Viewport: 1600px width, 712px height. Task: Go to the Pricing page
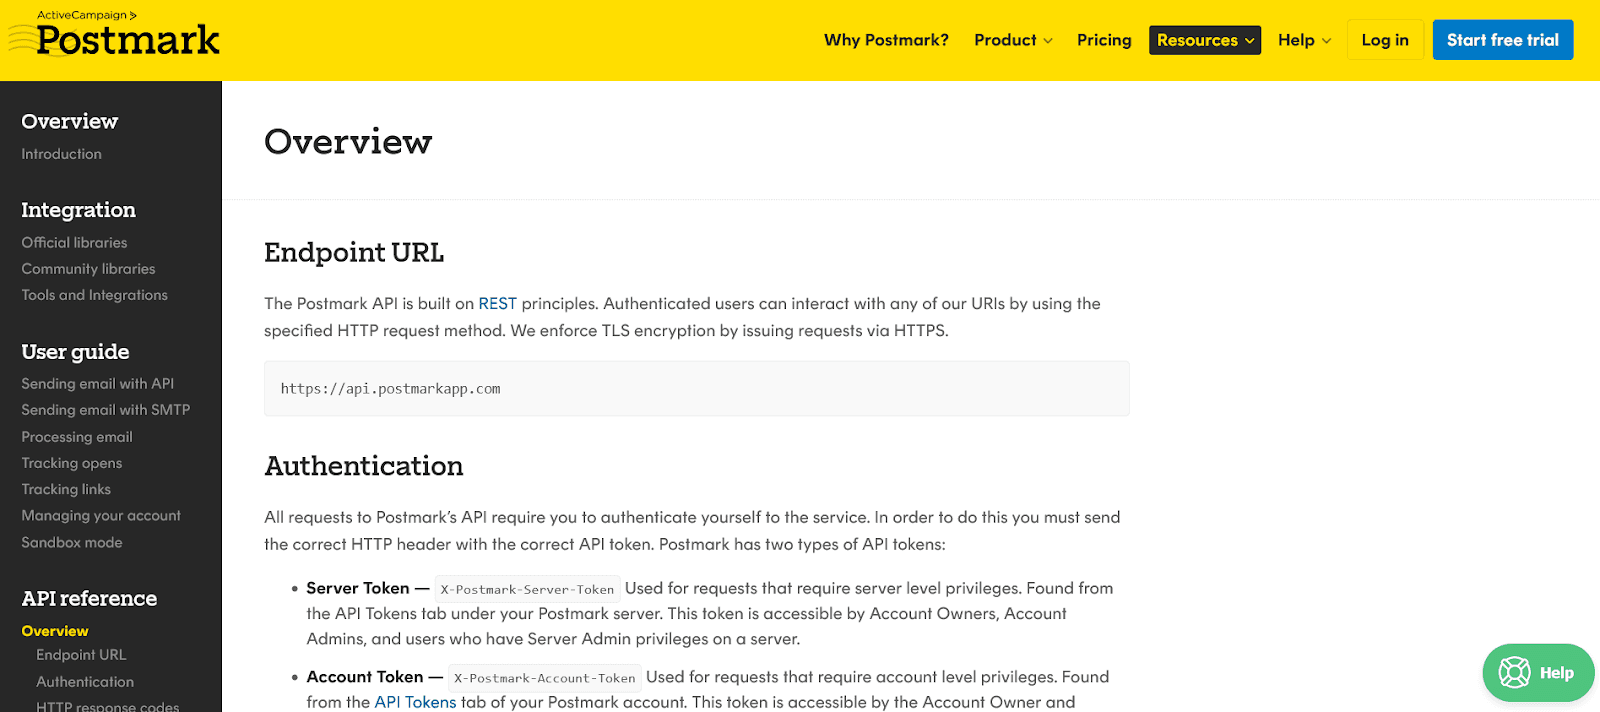click(1104, 40)
